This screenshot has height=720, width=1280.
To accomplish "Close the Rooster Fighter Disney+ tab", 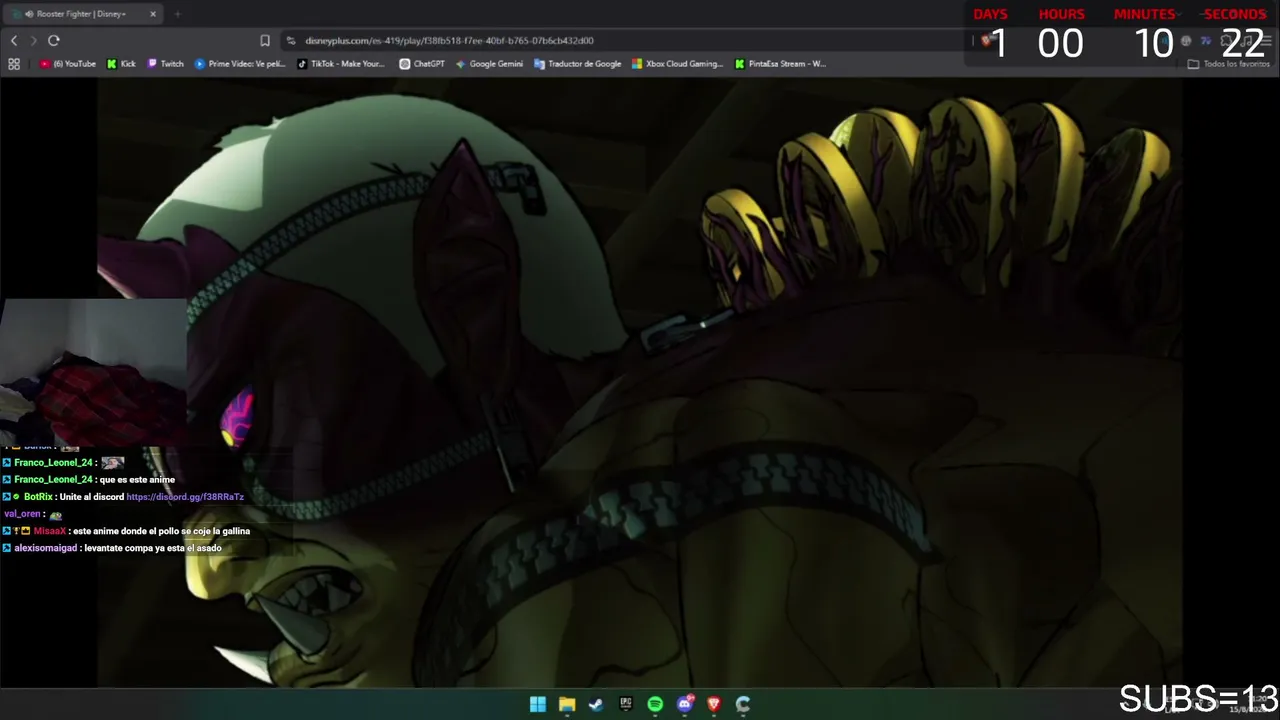I will [153, 14].
